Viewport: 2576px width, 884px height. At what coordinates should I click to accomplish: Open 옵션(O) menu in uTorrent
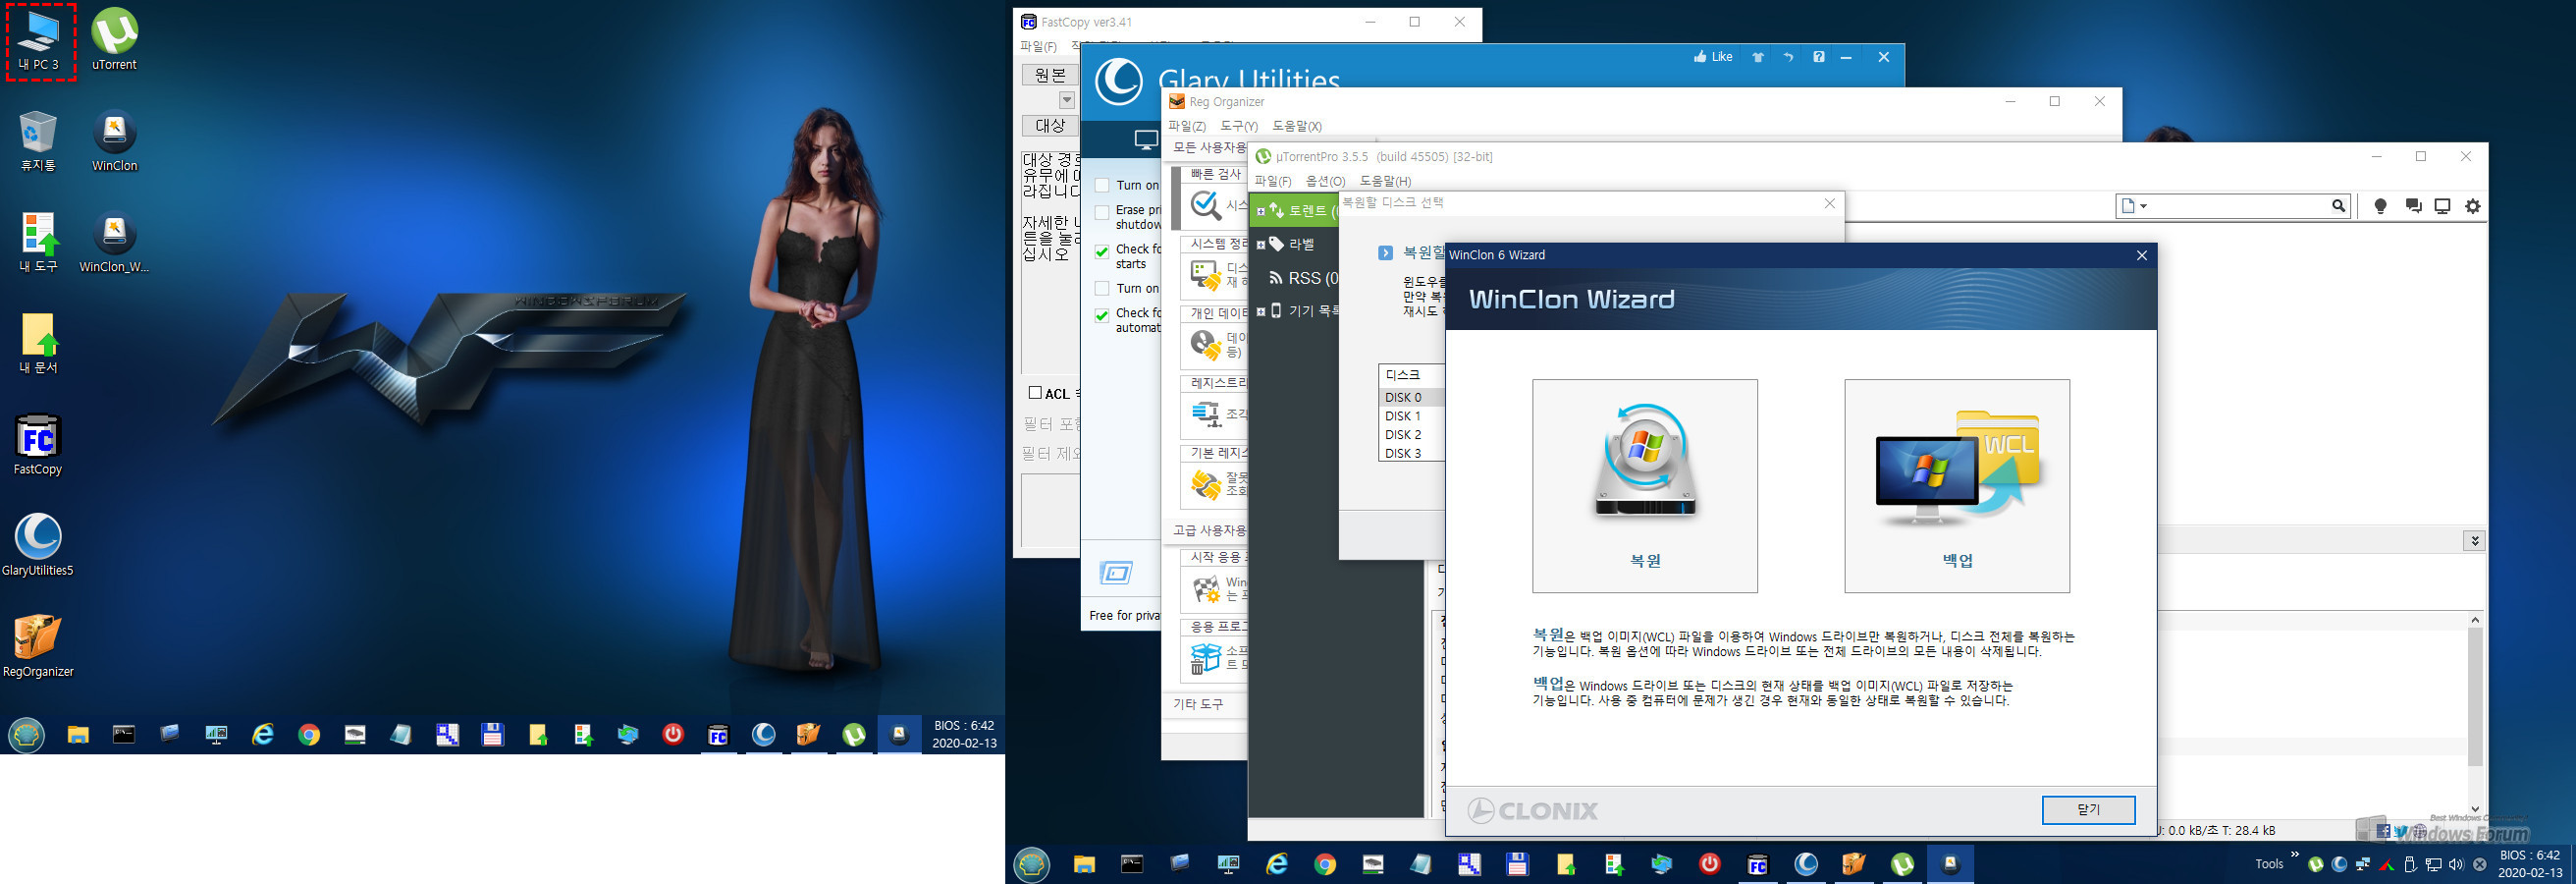coord(1326,181)
